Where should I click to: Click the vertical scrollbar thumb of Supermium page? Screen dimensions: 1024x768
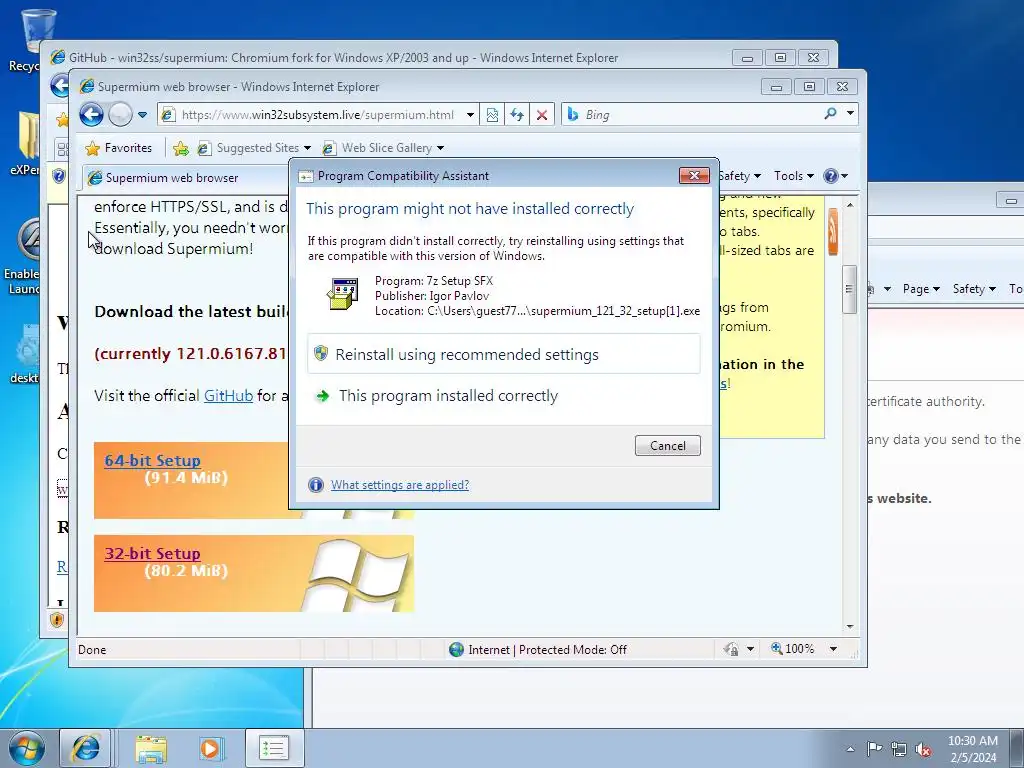point(850,289)
